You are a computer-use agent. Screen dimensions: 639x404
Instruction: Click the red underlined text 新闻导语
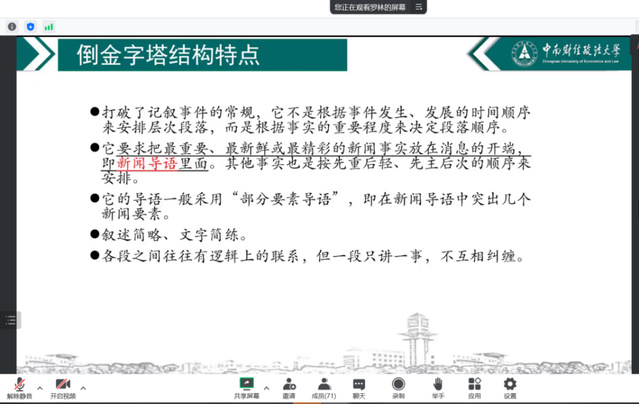[x=147, y=163]
